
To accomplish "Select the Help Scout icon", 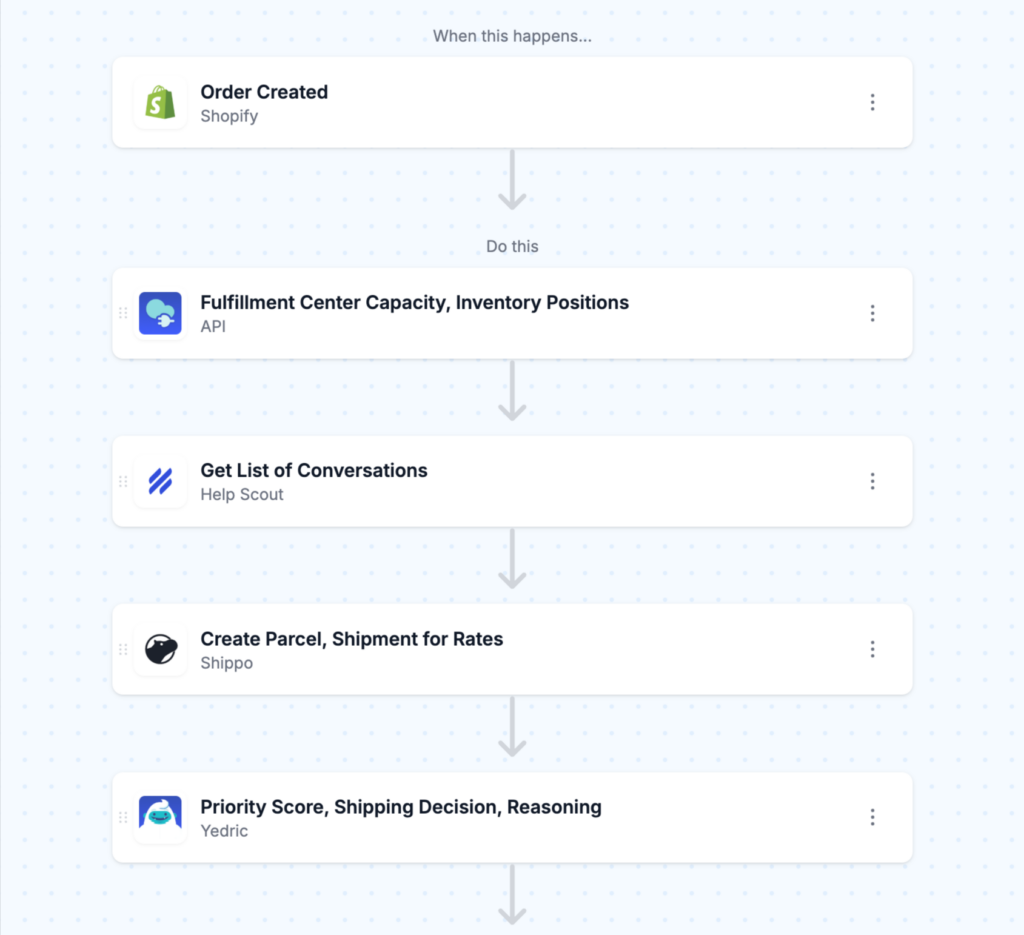I will 160,481.
